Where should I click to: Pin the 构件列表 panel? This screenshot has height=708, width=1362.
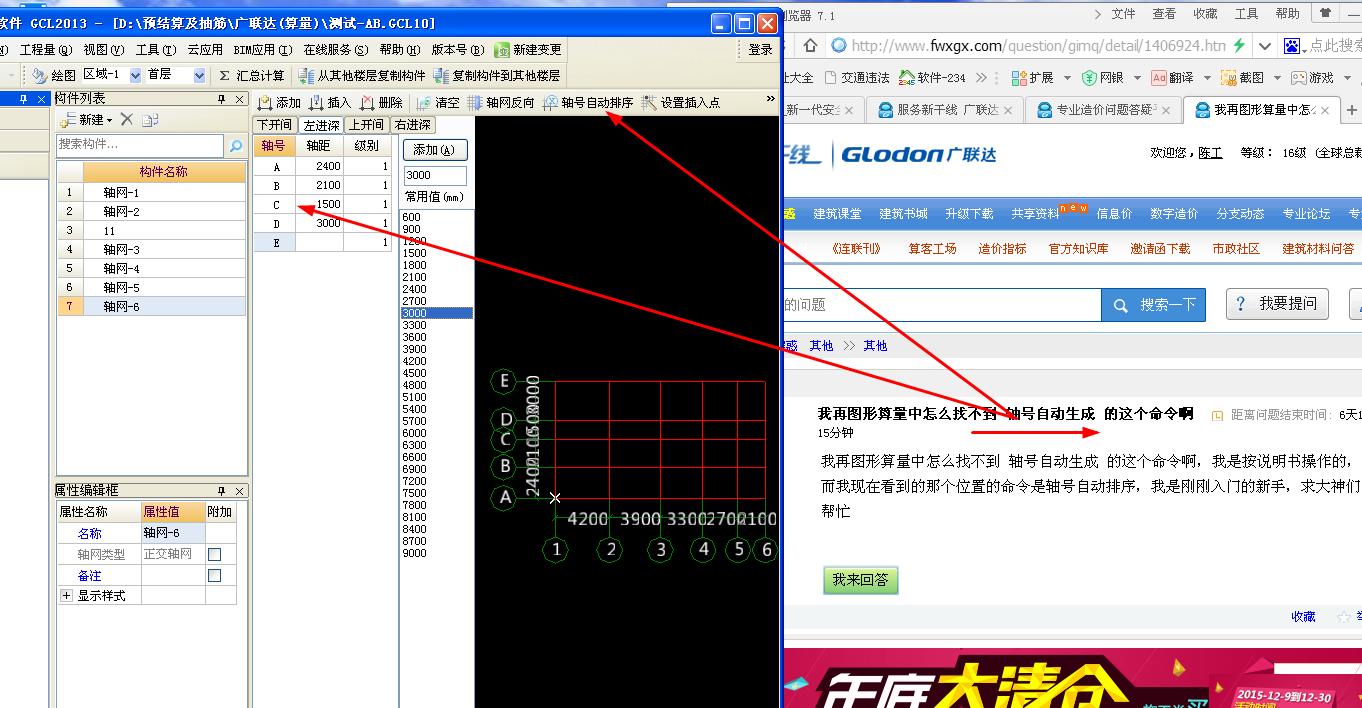222,99
